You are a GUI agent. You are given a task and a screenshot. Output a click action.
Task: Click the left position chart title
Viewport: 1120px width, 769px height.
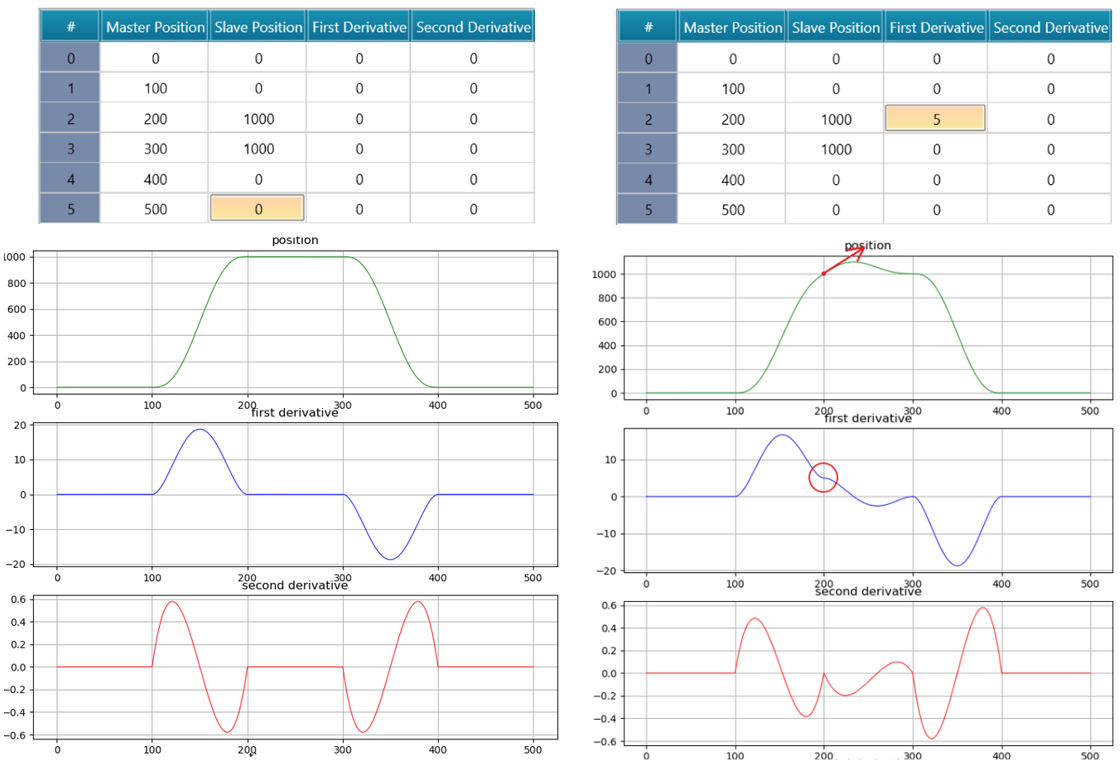pos(295,241)
